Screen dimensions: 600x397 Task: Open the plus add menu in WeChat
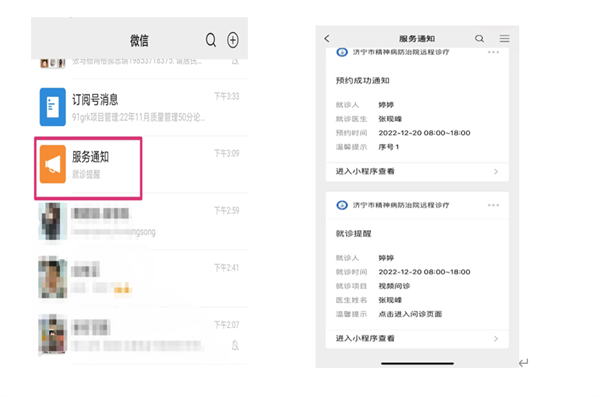click(x=233, y=40)
